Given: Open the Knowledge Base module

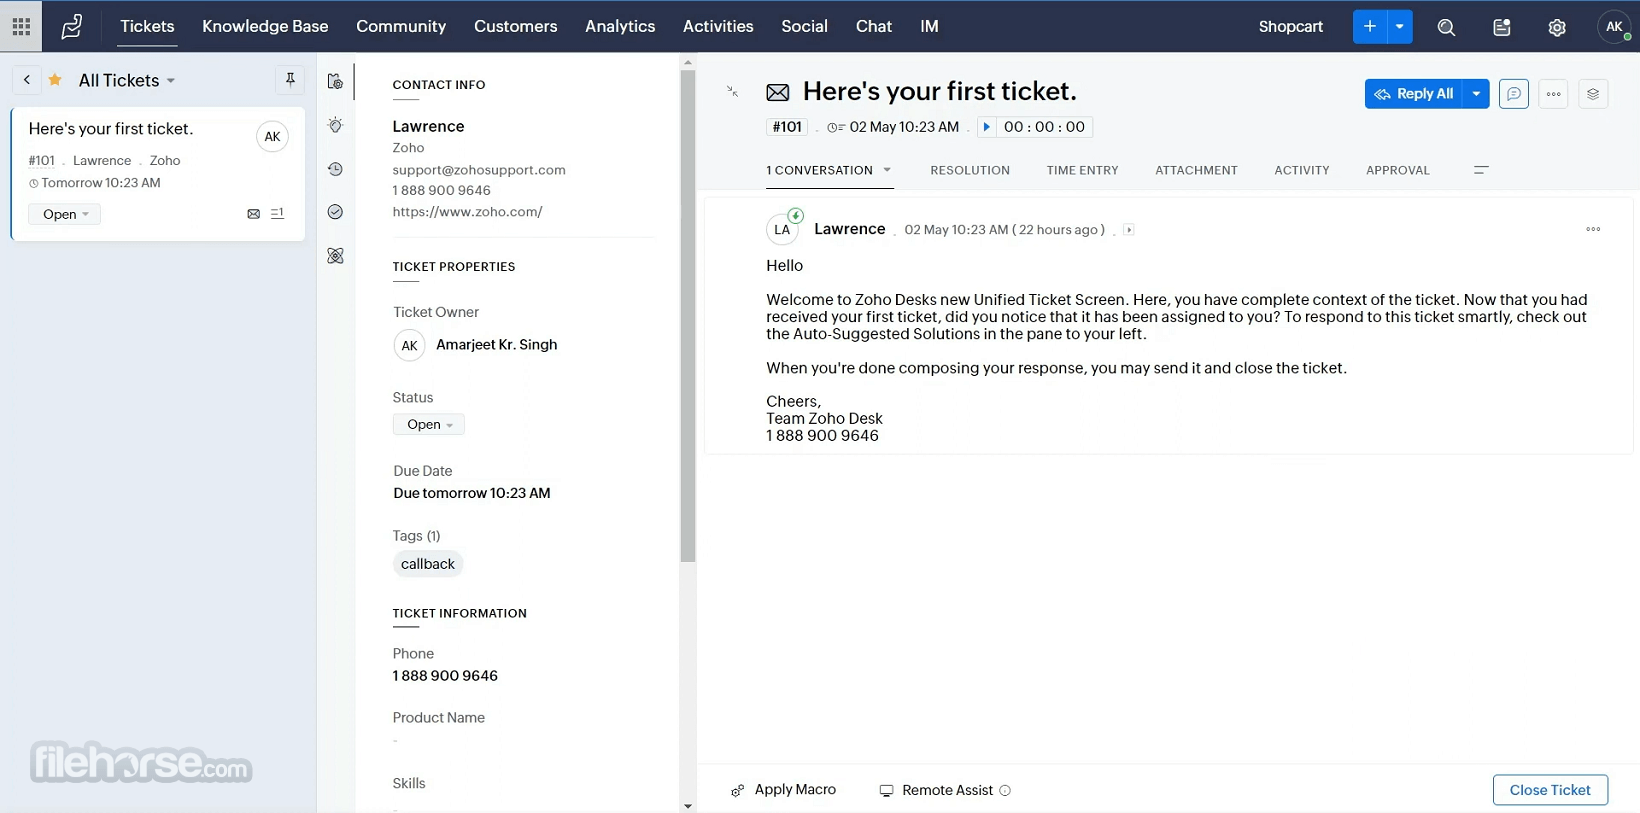Looking at the screenshot, I should click(x=265, y=26).
